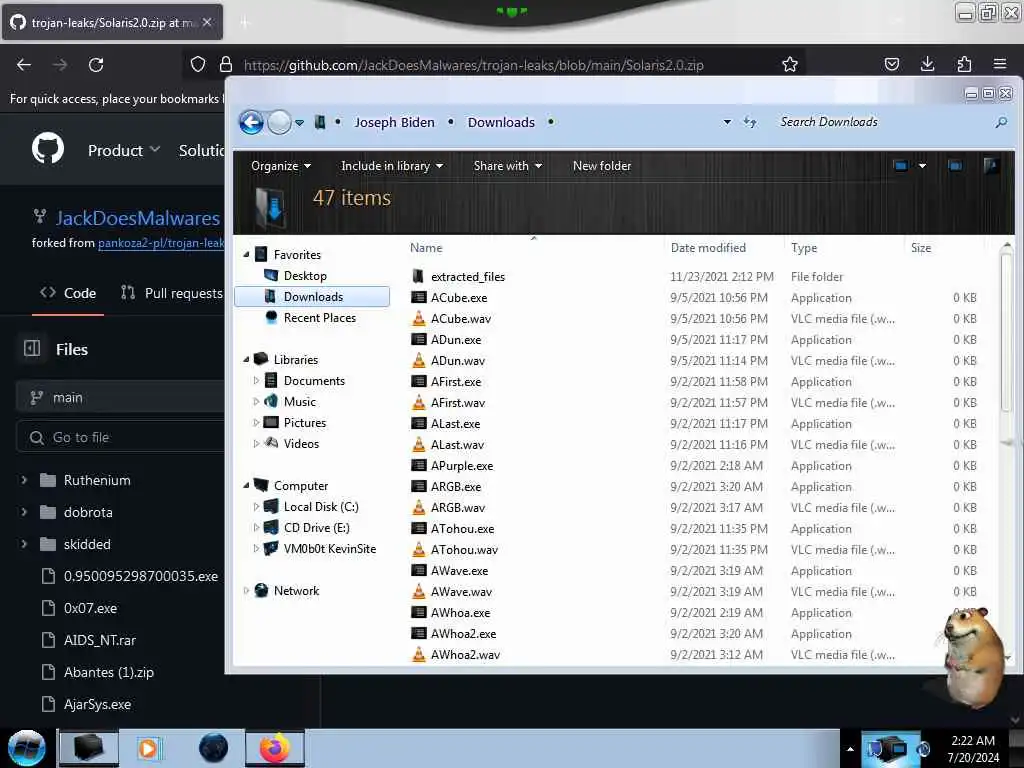Screen dimensions: 1024x768
Task: Open Firefox downloads panel icon
Action: coord(927,64)
